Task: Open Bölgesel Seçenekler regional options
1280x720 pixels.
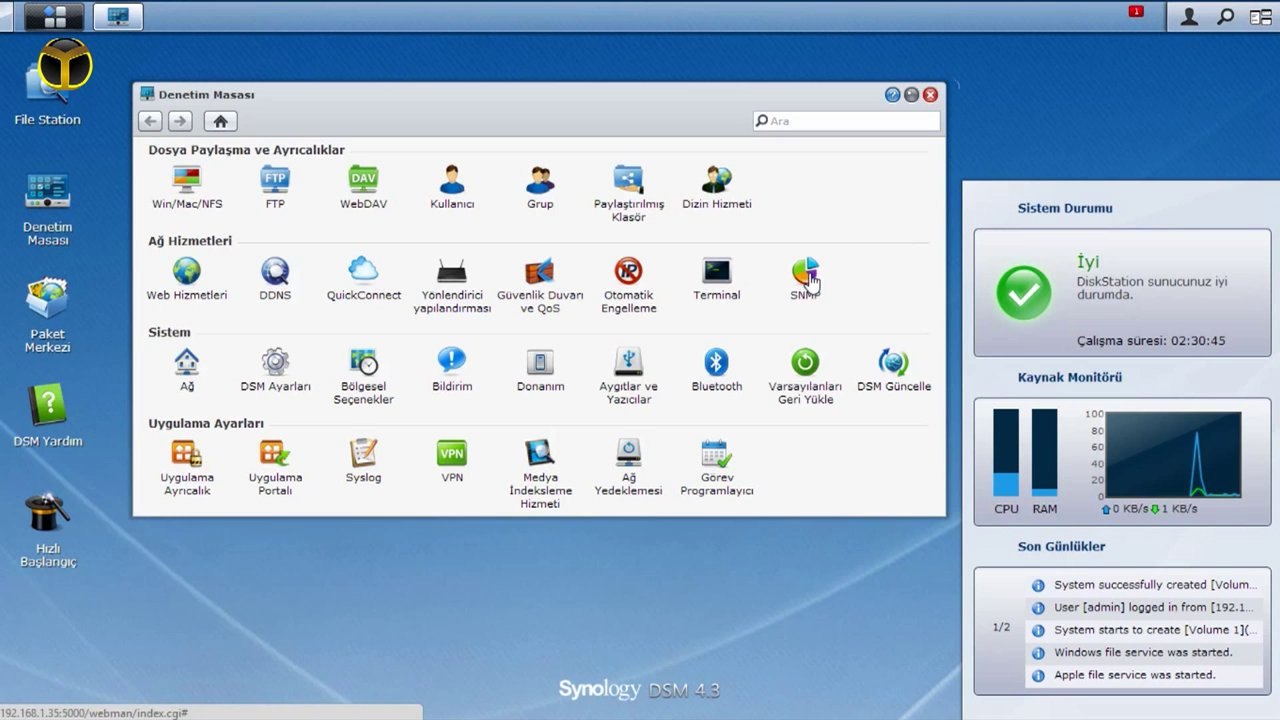Action: pyautogui.click(x=363, y=376)
